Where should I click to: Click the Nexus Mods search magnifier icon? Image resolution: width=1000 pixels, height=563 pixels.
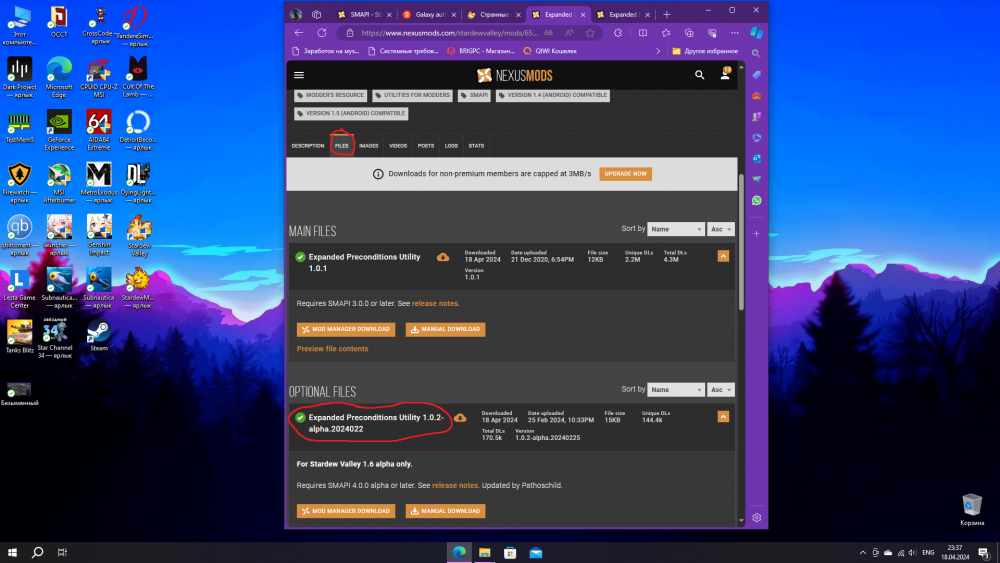pos(700,74)
